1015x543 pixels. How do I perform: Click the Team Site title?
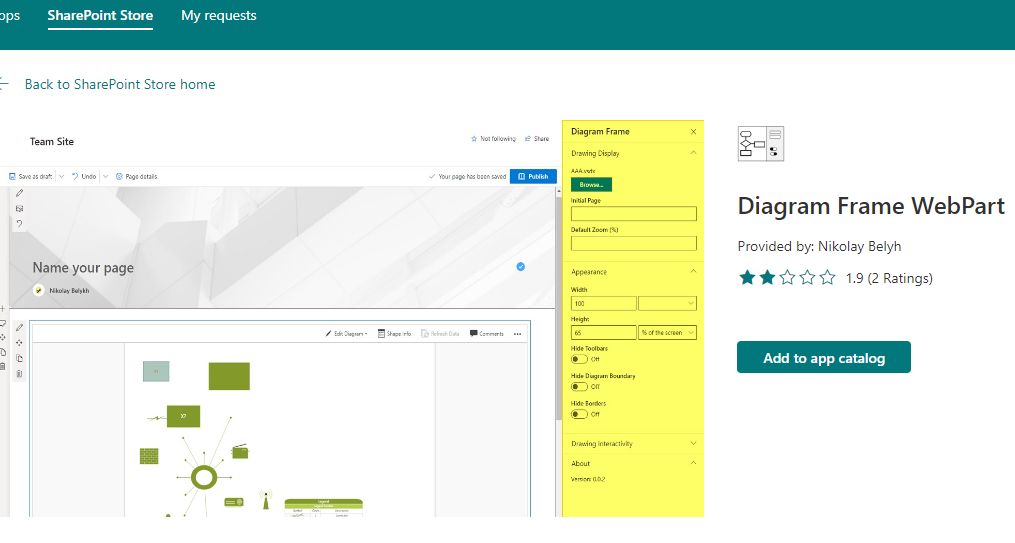click(52, 142)
